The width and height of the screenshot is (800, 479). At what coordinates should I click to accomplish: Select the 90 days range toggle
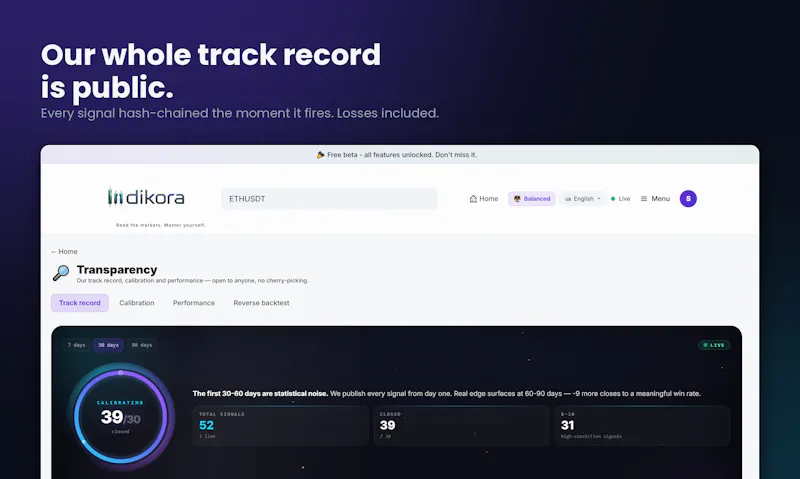coord(142,345)
